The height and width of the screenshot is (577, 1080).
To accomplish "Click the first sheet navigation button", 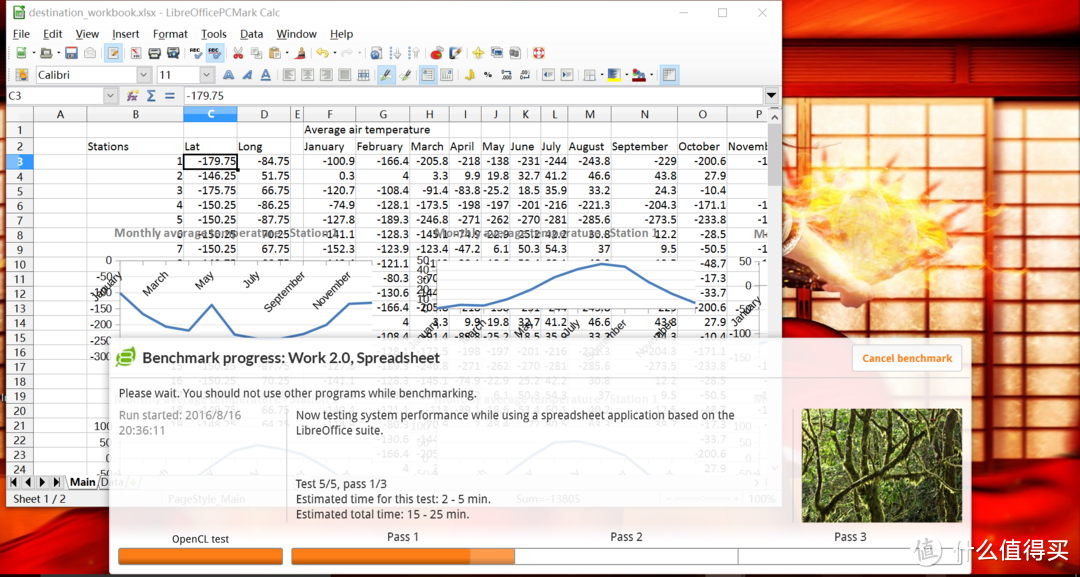I will 14,483.
